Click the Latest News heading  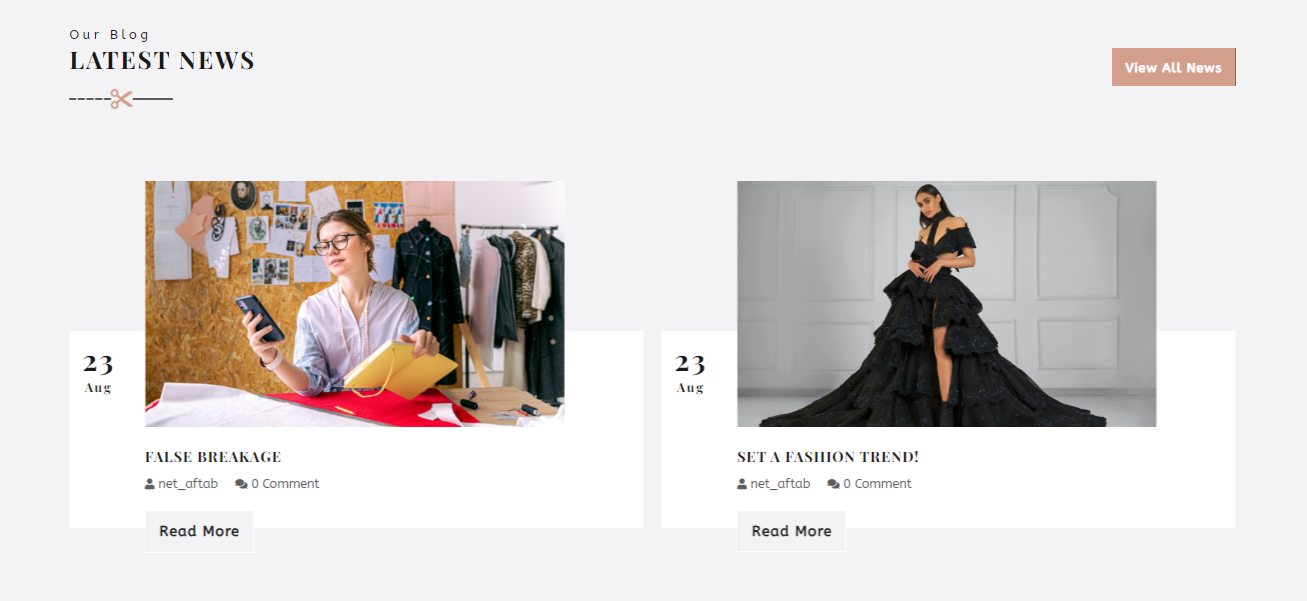[x=162, y=61]
